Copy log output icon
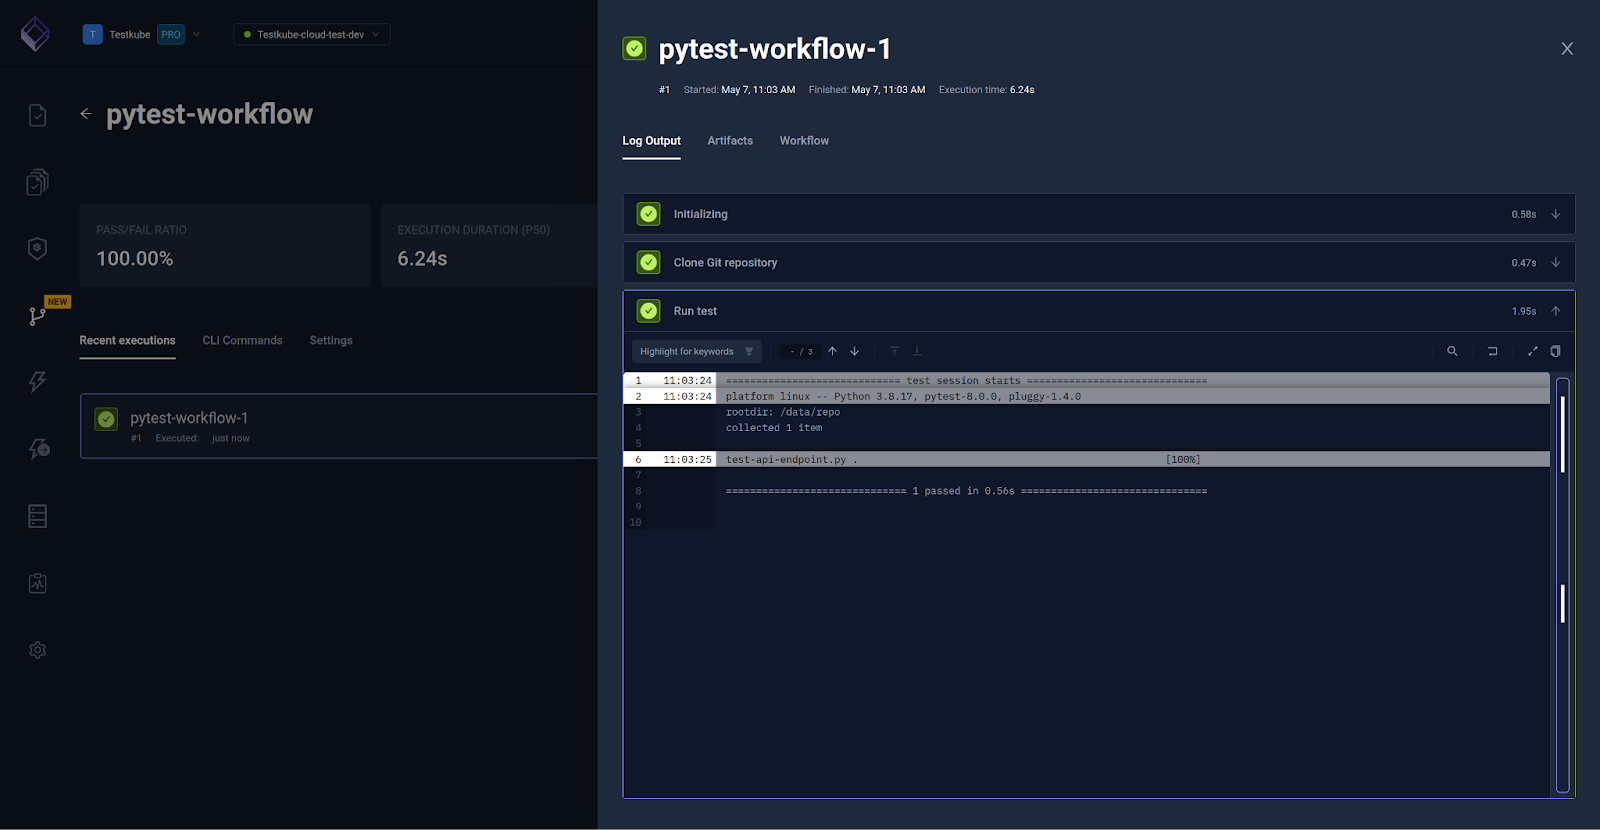Viewport: 1600px width, 830px height. point(1555,351)
